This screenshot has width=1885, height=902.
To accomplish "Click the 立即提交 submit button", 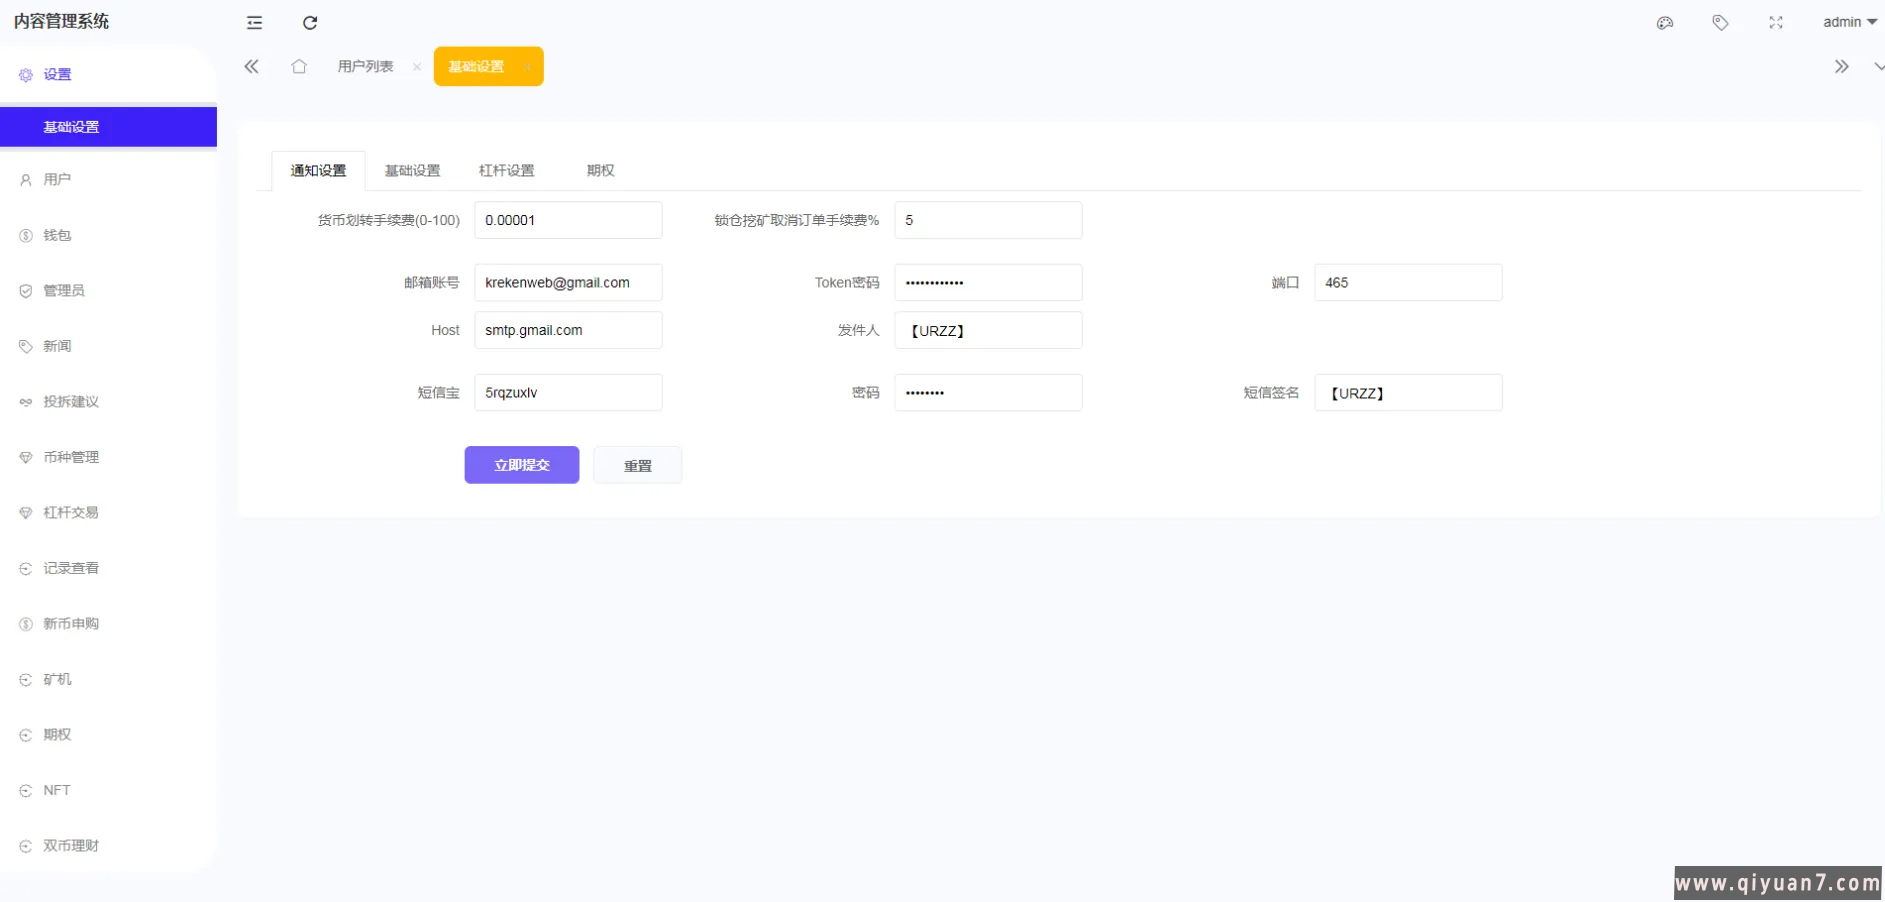I will click(521, 465).
